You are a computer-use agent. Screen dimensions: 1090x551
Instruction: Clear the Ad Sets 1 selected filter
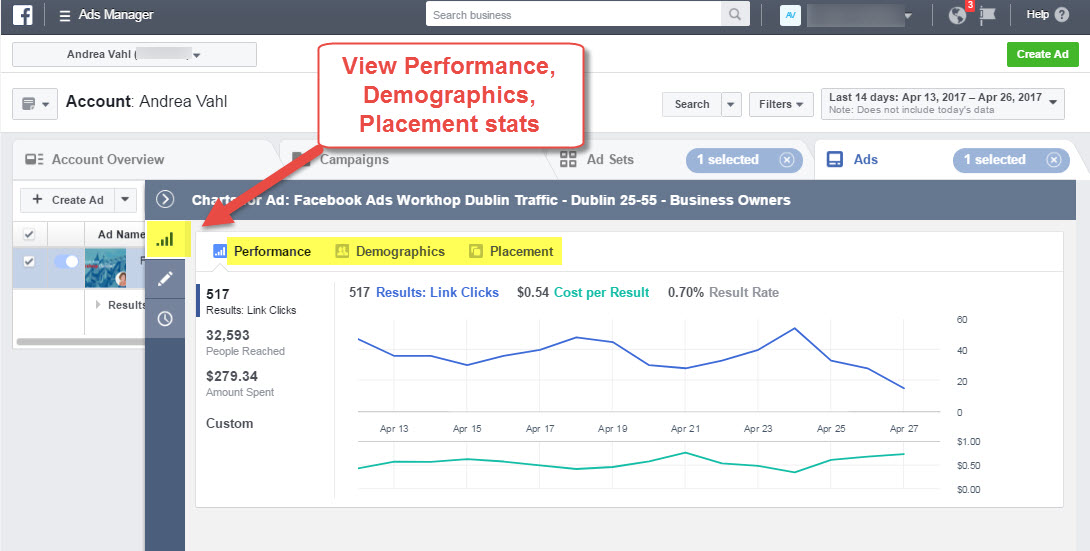point(786,160)
